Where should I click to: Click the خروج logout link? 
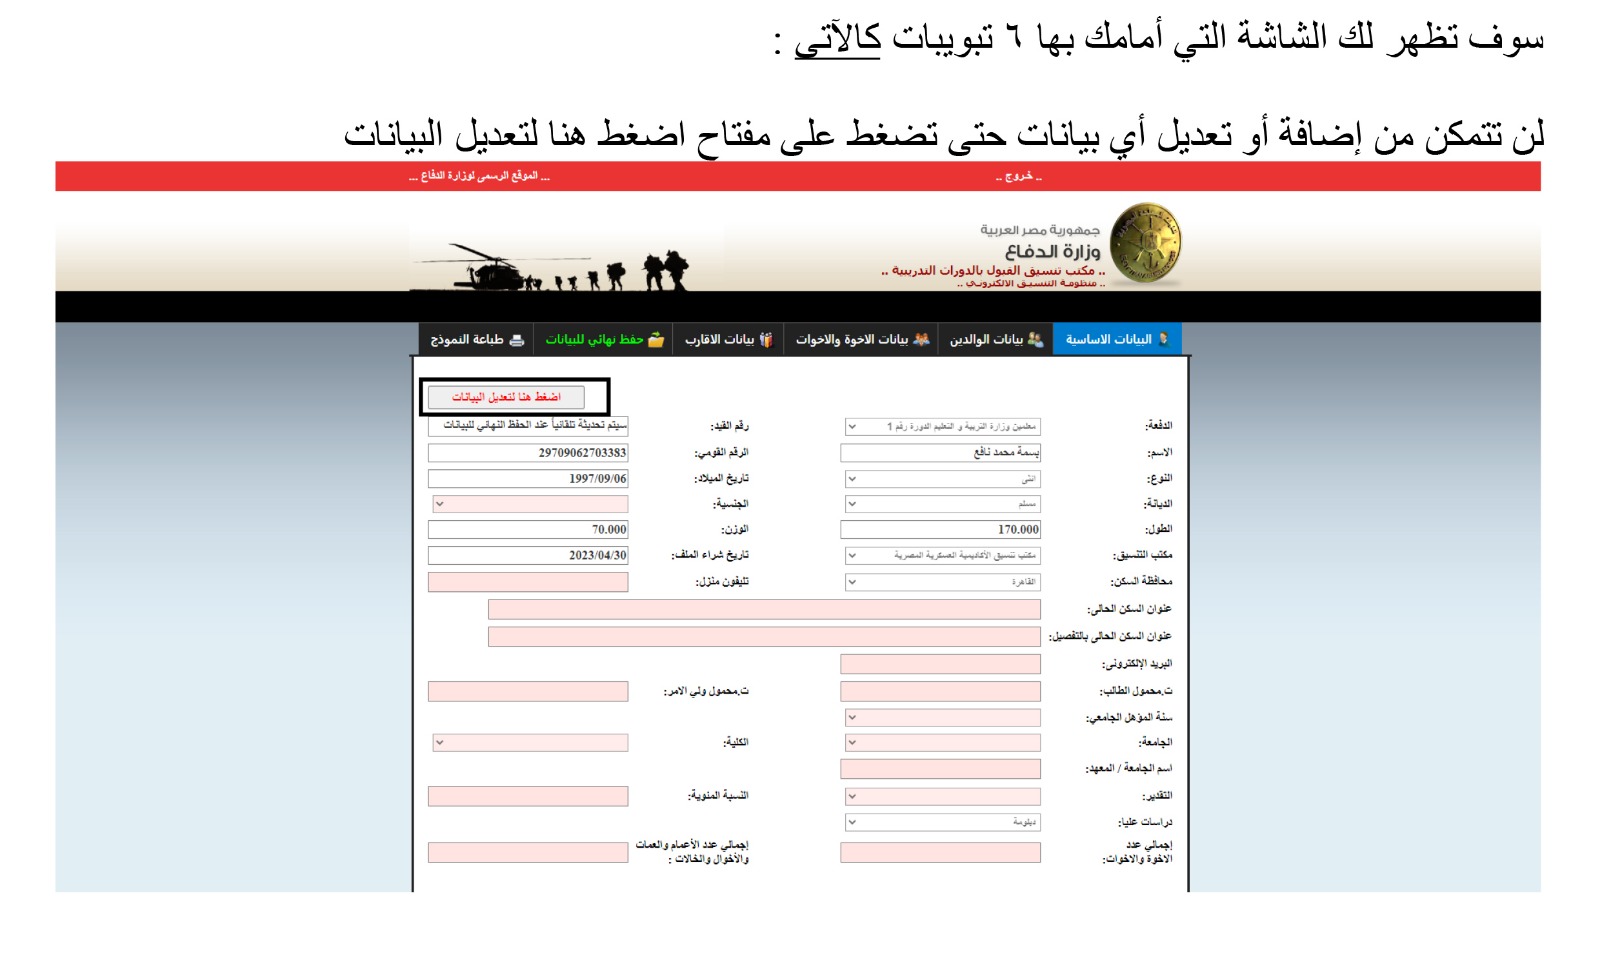tap(1018, 176)
